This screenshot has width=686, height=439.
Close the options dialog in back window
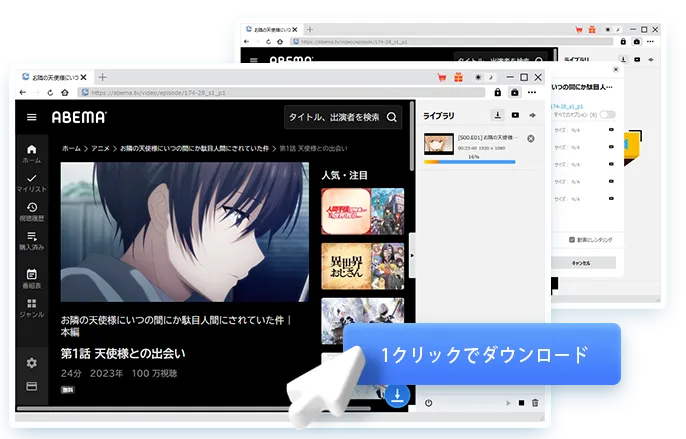coord(616,69)
